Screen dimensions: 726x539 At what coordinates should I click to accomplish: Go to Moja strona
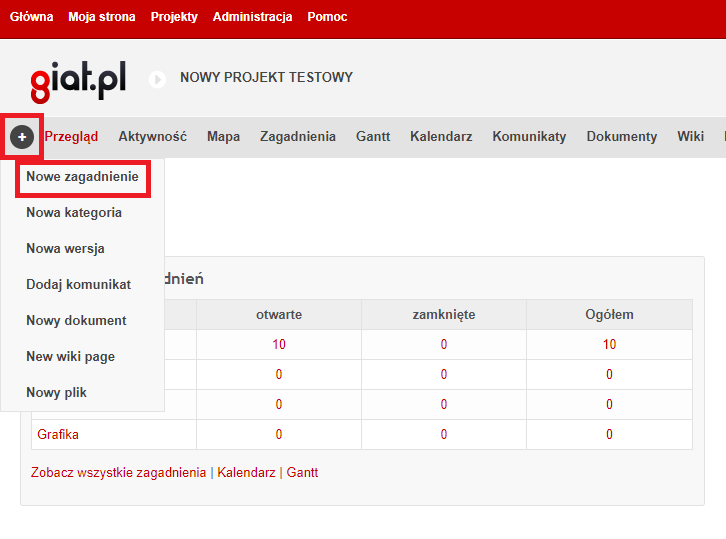tap(102, 17)
